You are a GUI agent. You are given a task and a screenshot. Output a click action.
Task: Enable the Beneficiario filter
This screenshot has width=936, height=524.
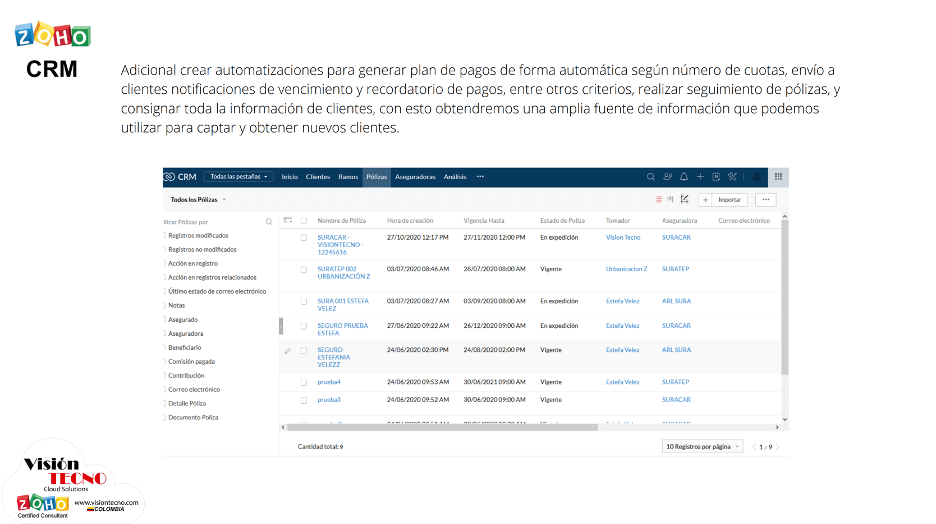click(165, 347)
